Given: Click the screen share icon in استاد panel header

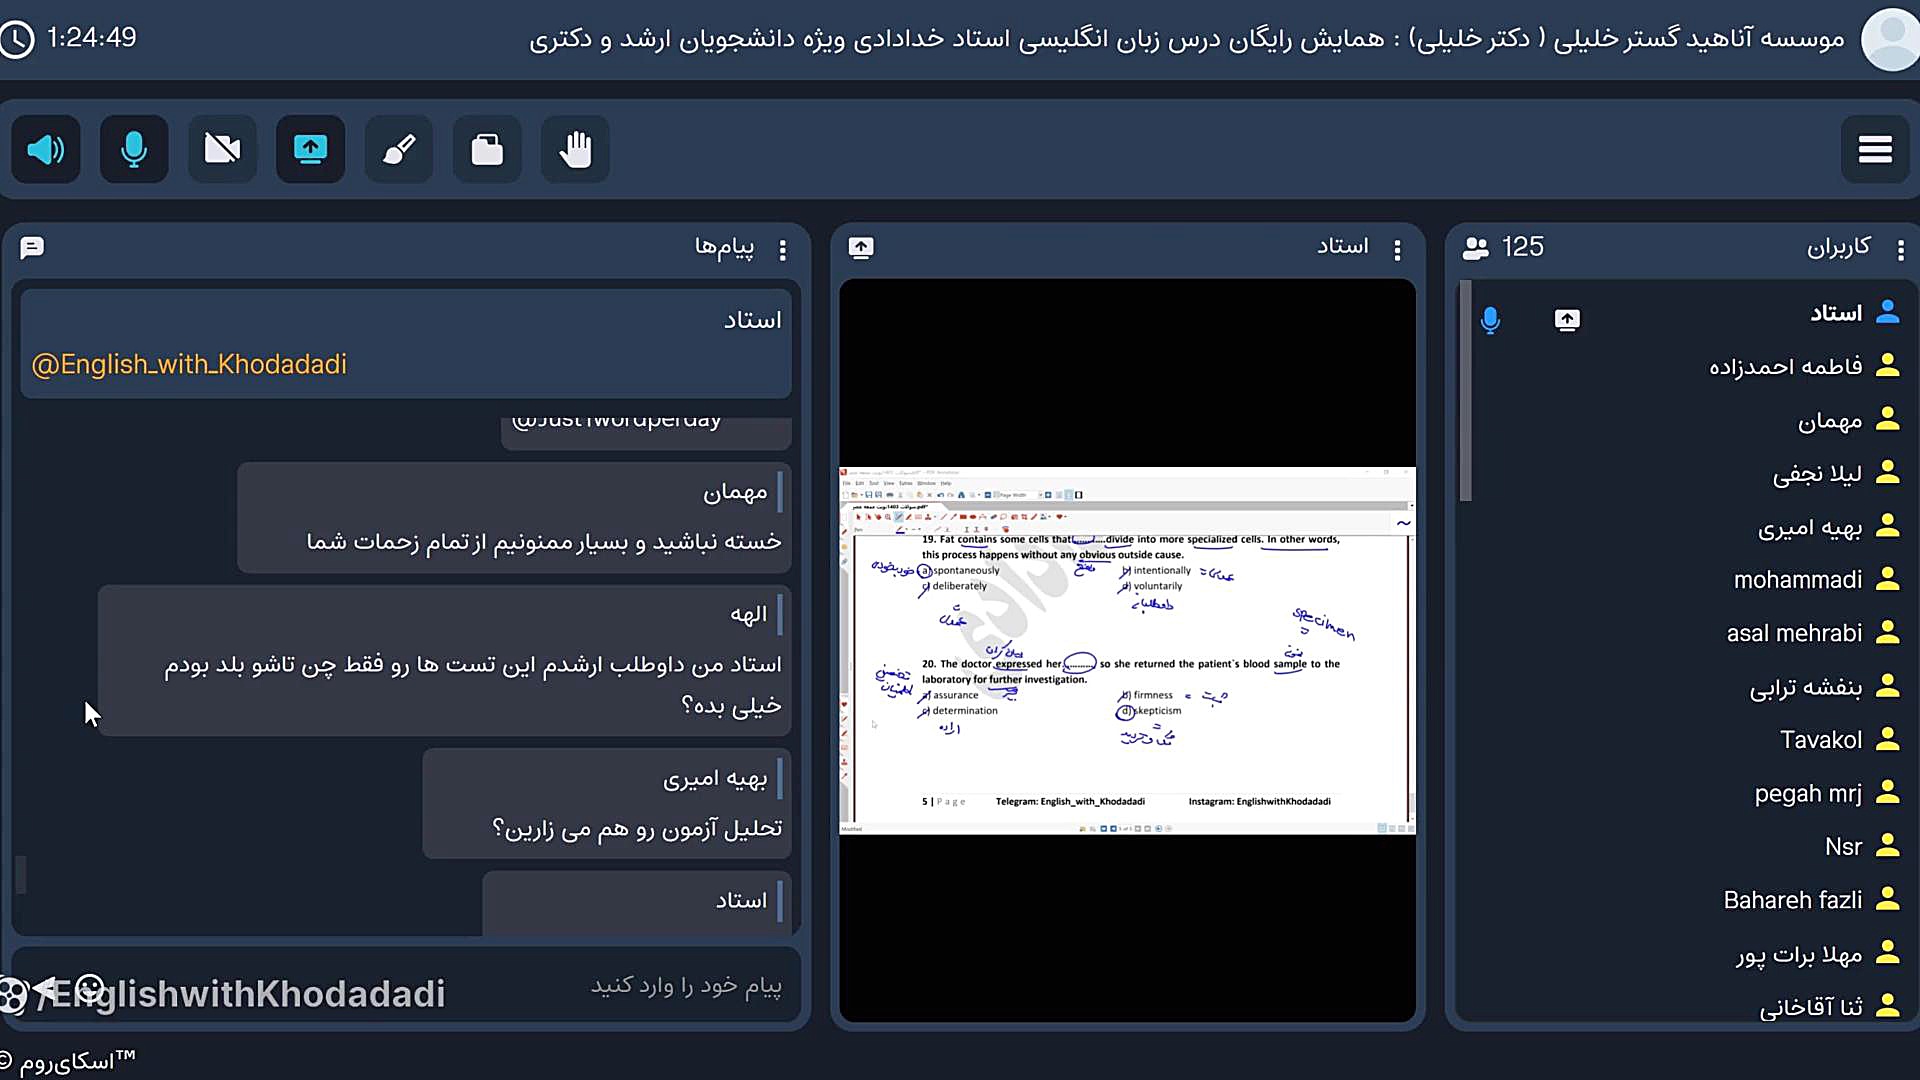Looking at the screenshot, I should click(861, 247).
